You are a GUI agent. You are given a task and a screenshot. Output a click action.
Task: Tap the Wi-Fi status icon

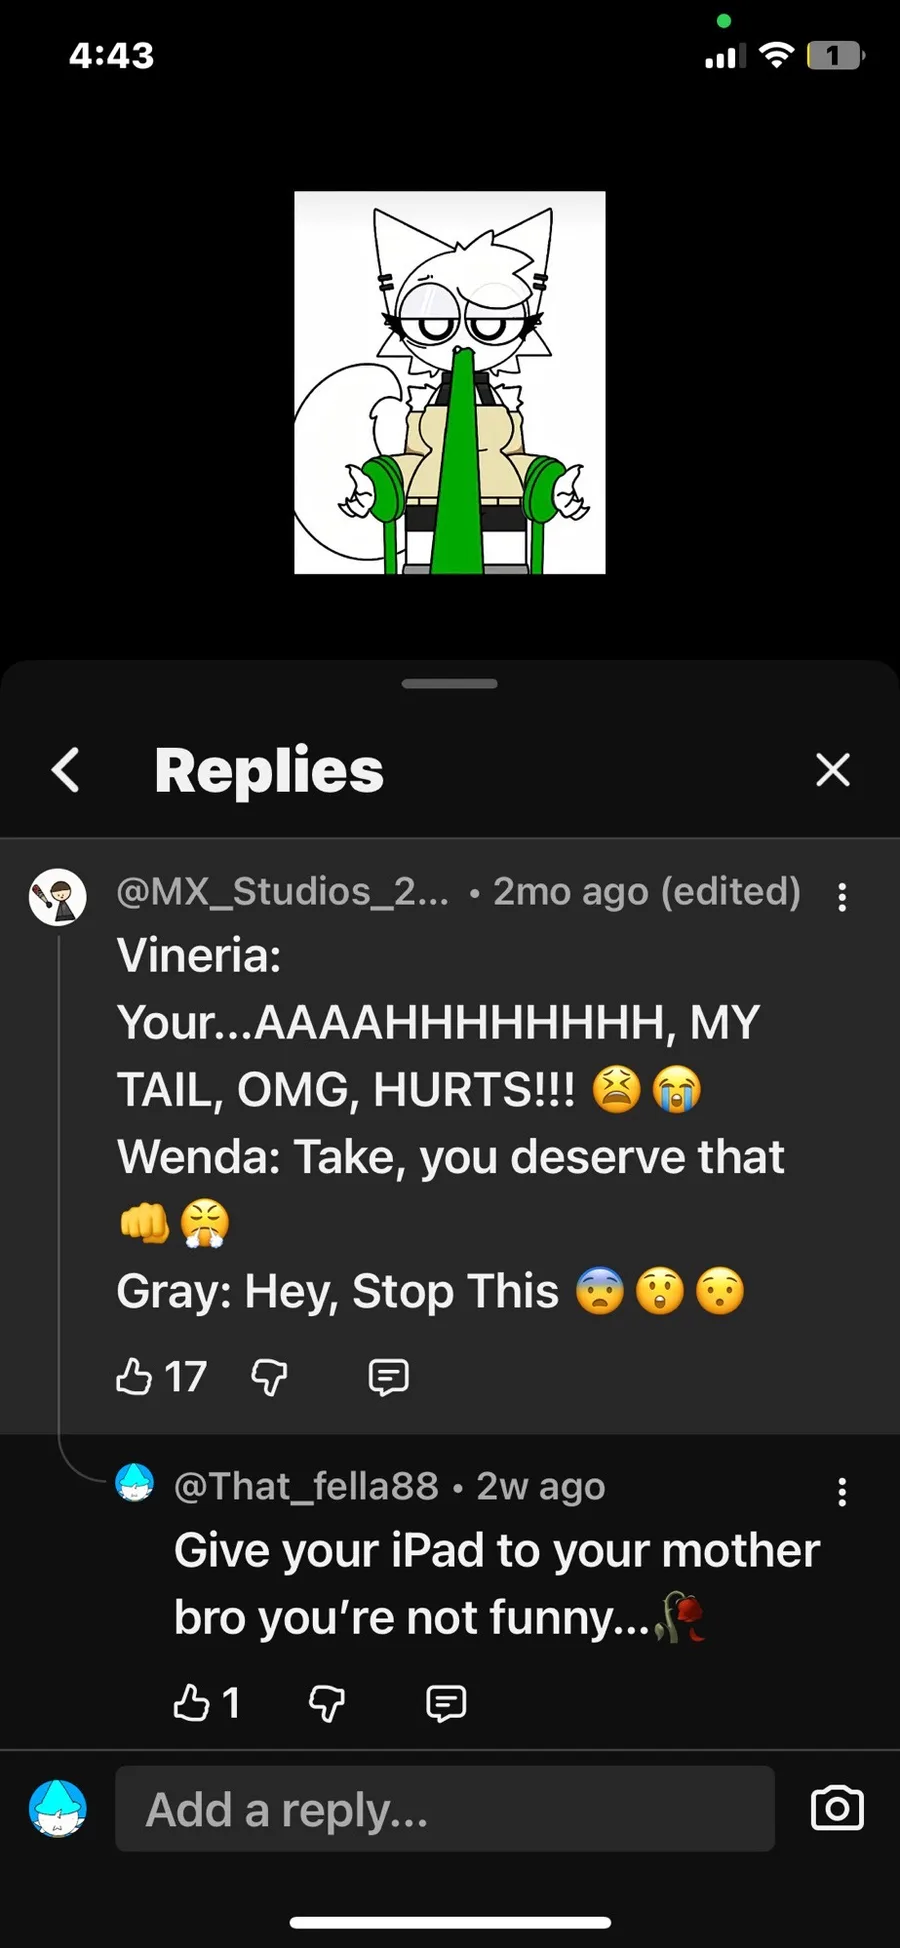[775, 55]
